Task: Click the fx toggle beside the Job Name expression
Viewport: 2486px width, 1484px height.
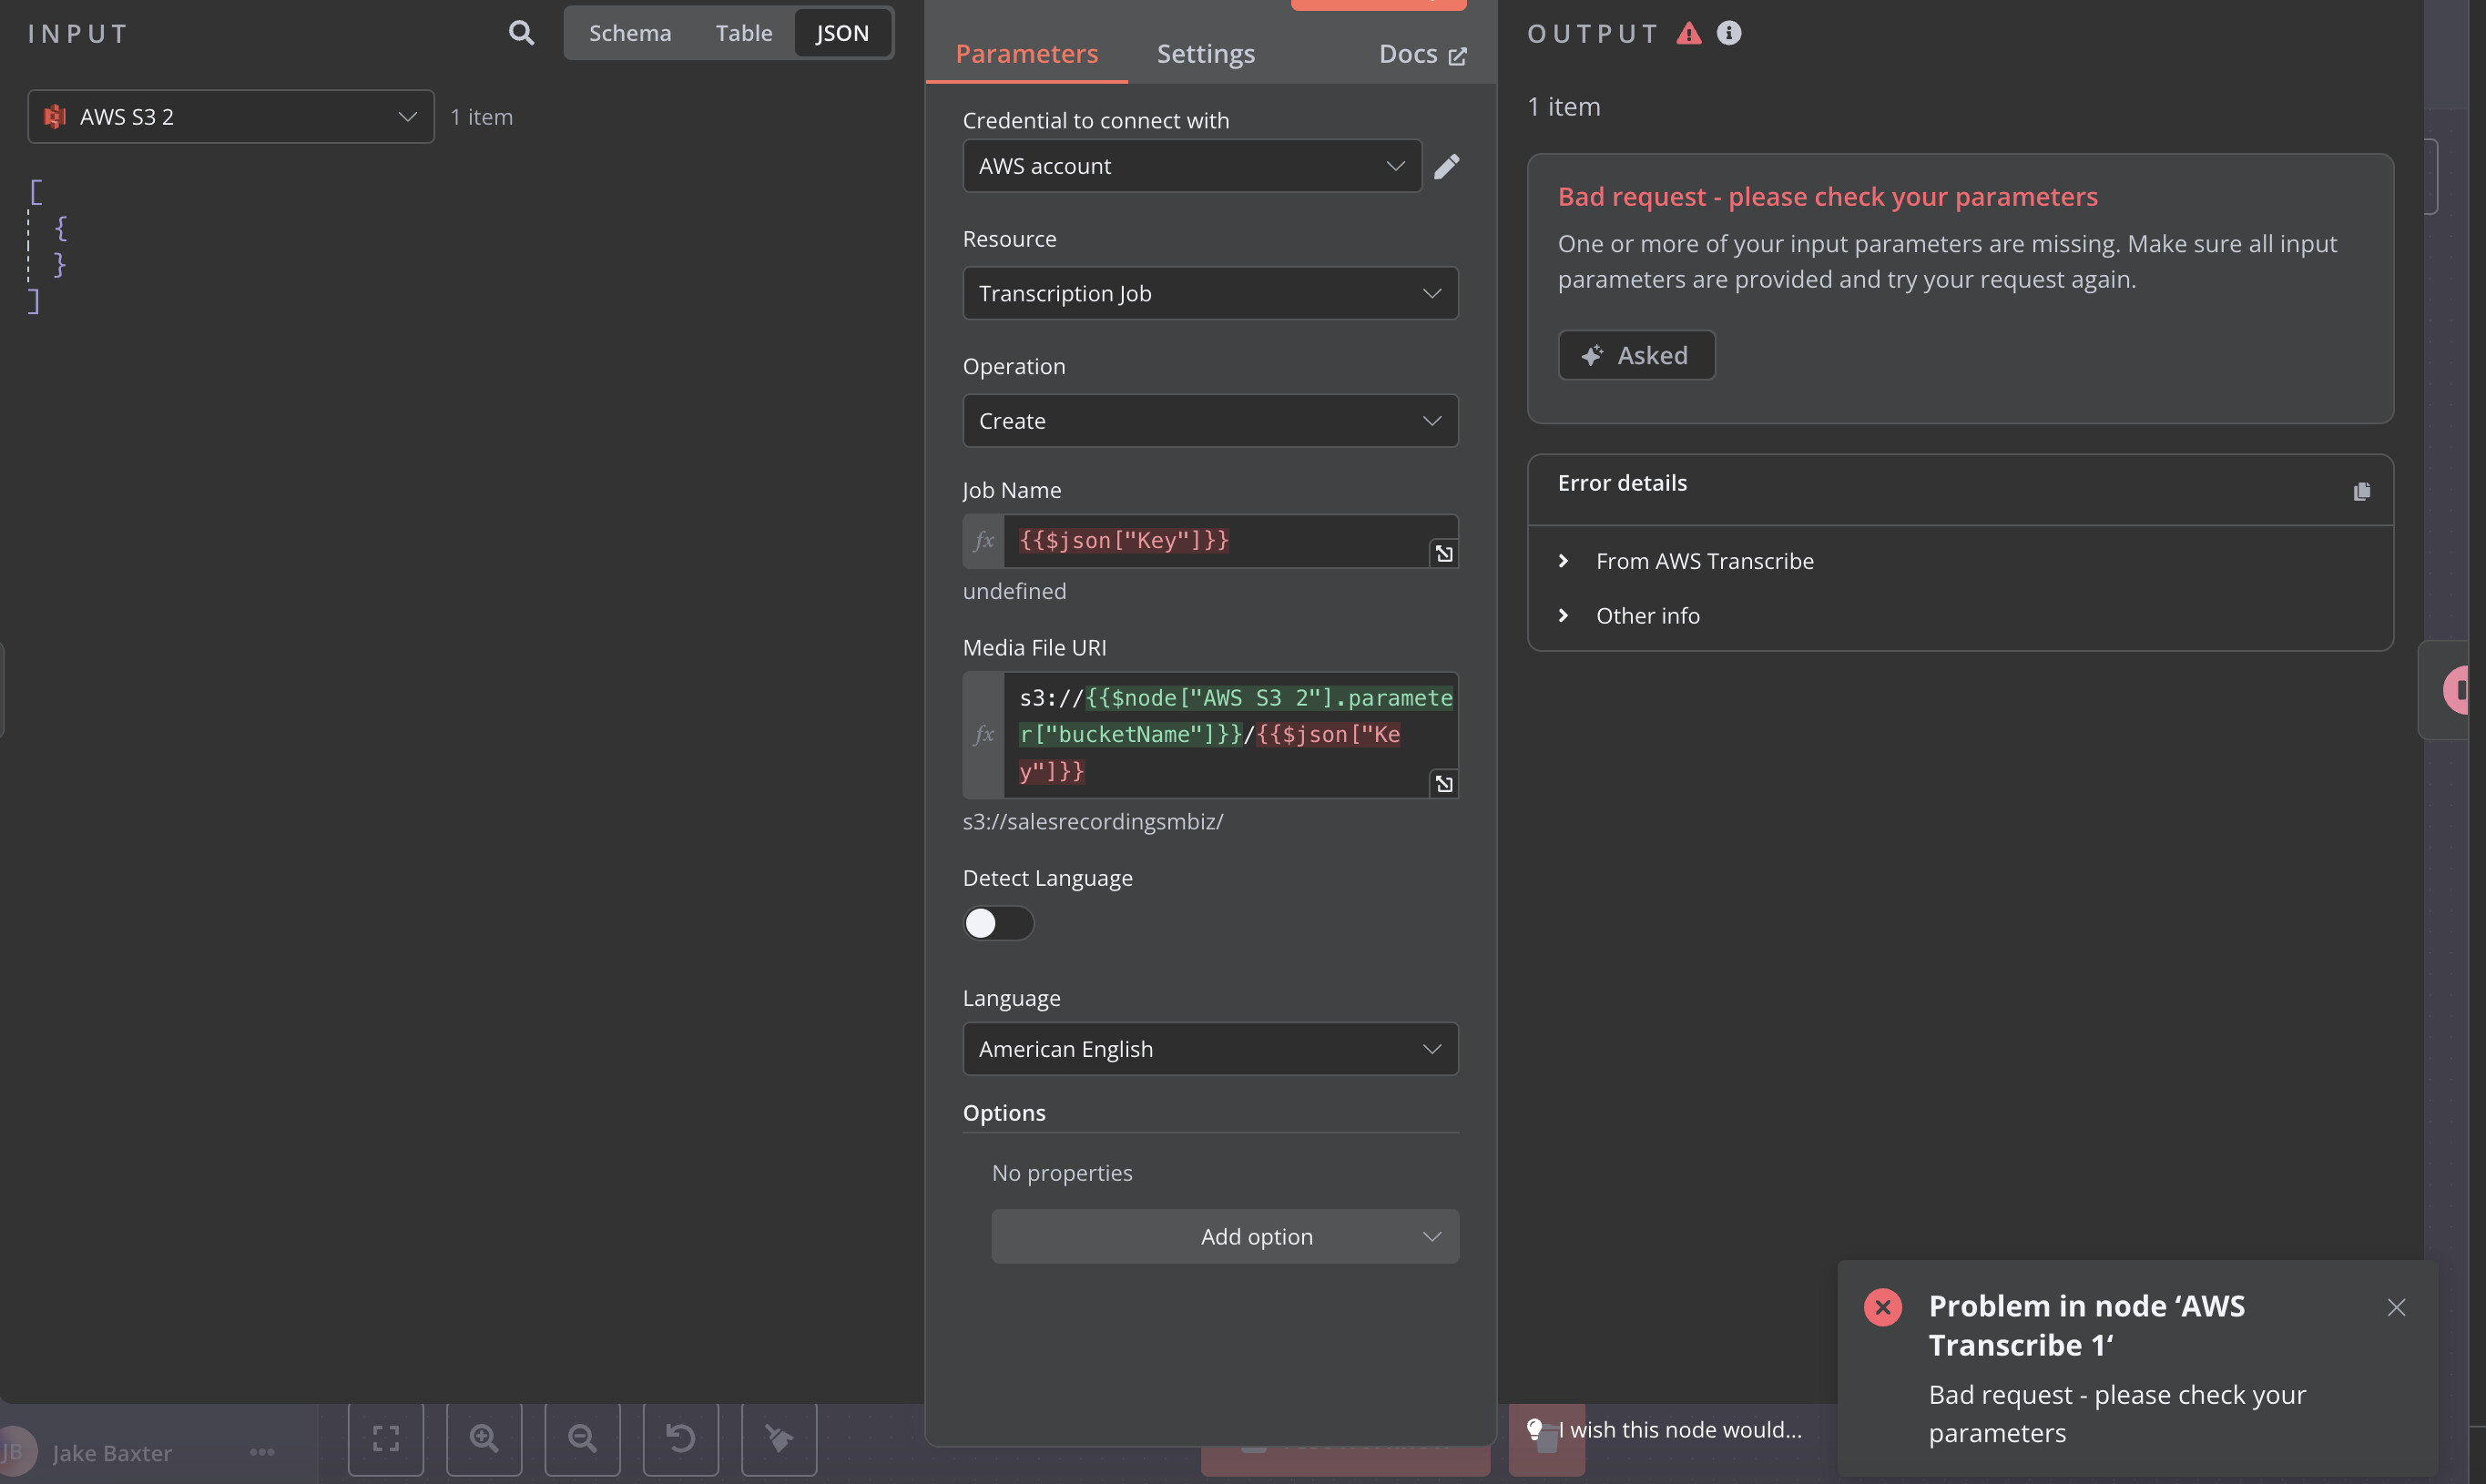Action: (984, 541)
